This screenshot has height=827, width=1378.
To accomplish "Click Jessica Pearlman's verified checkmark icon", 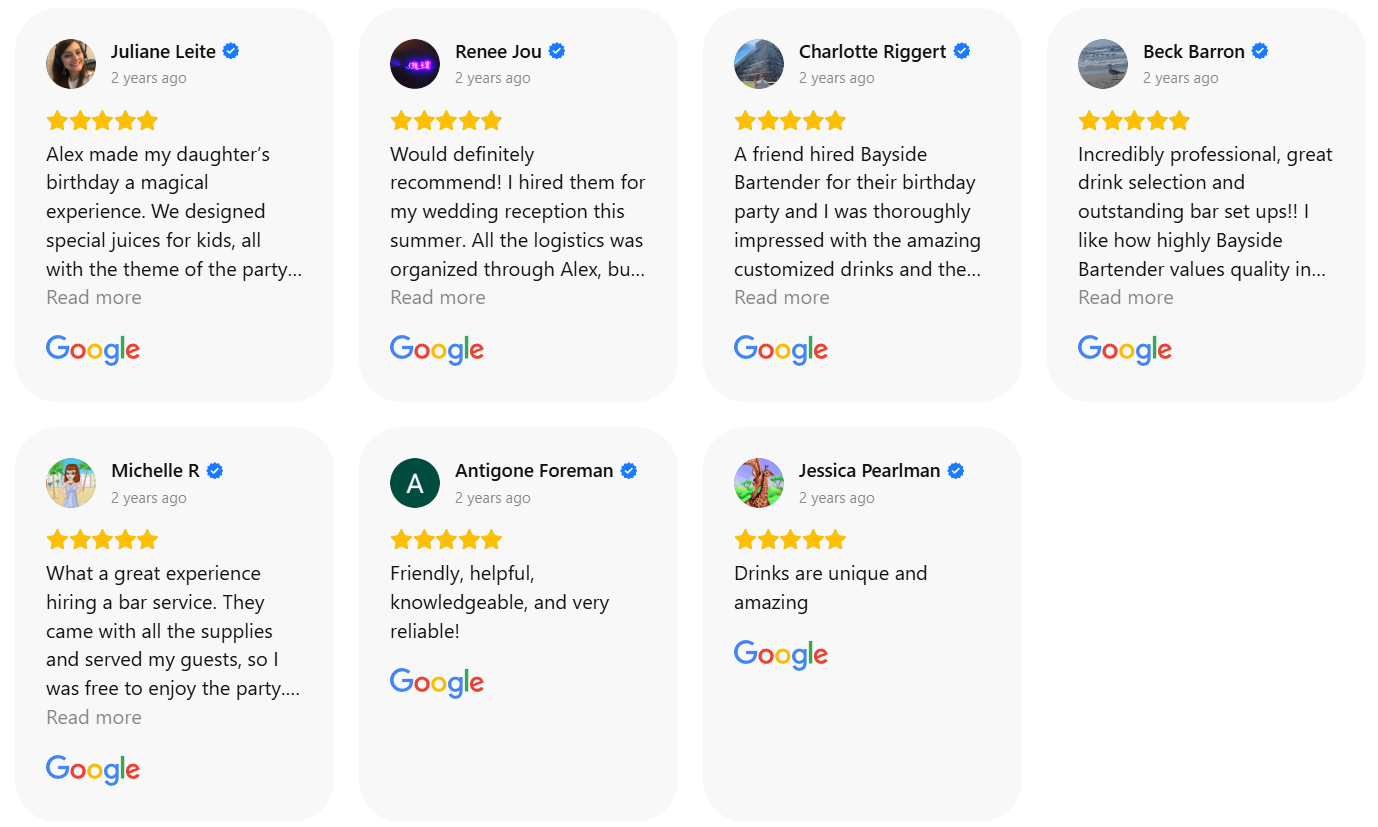I will pos(956,471).
